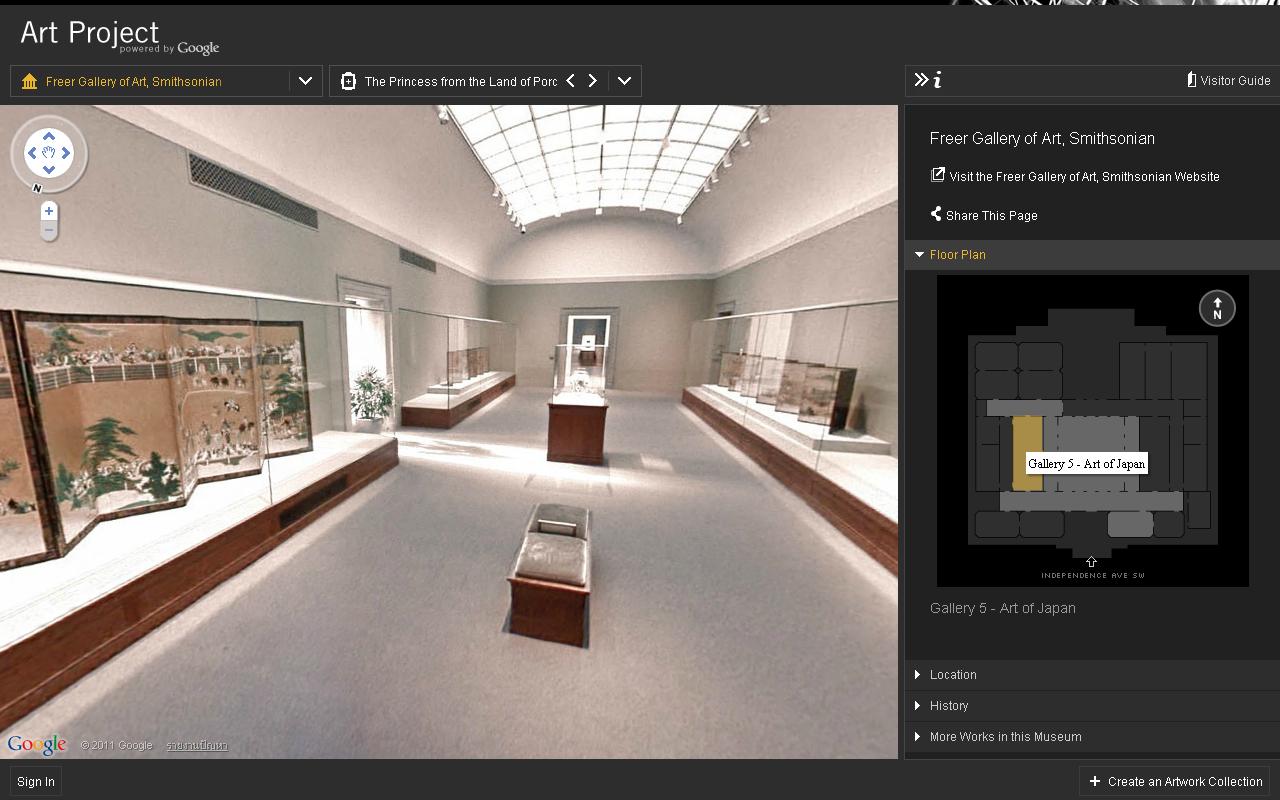Click the information i icon
Image resolution: width=1280 pixels, height=800 pixels.
click(x=937, y=80)
